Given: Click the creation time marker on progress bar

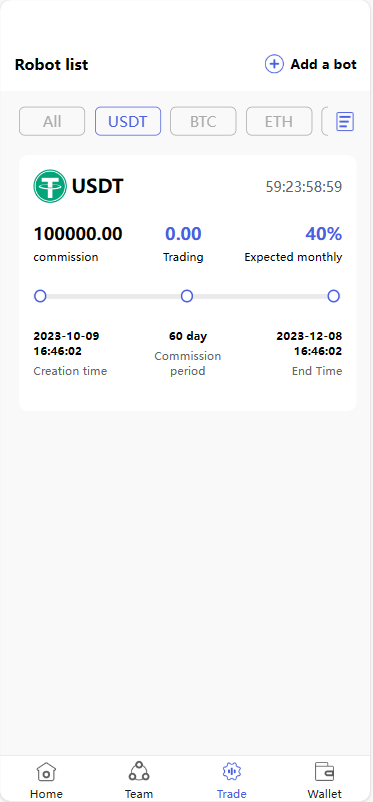Looking at the screenshot, I should click(40, 296).
